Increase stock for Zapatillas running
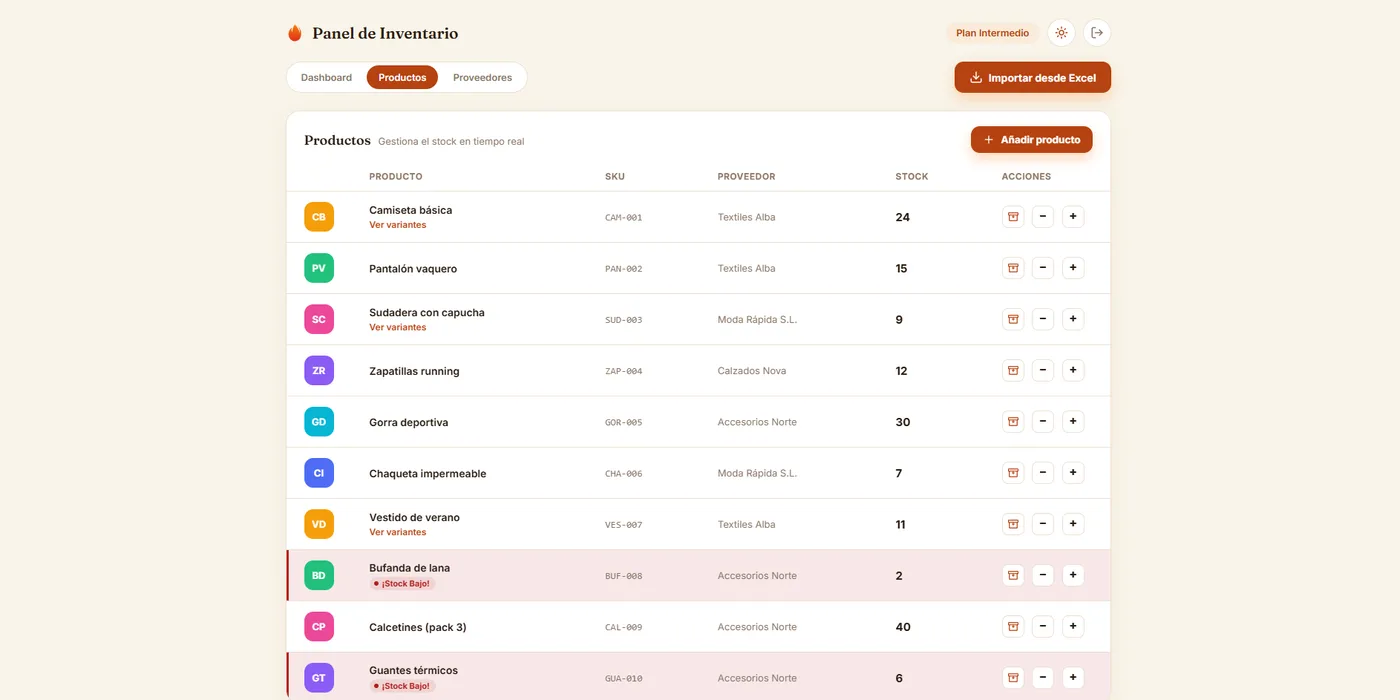 pos(1073,370)
